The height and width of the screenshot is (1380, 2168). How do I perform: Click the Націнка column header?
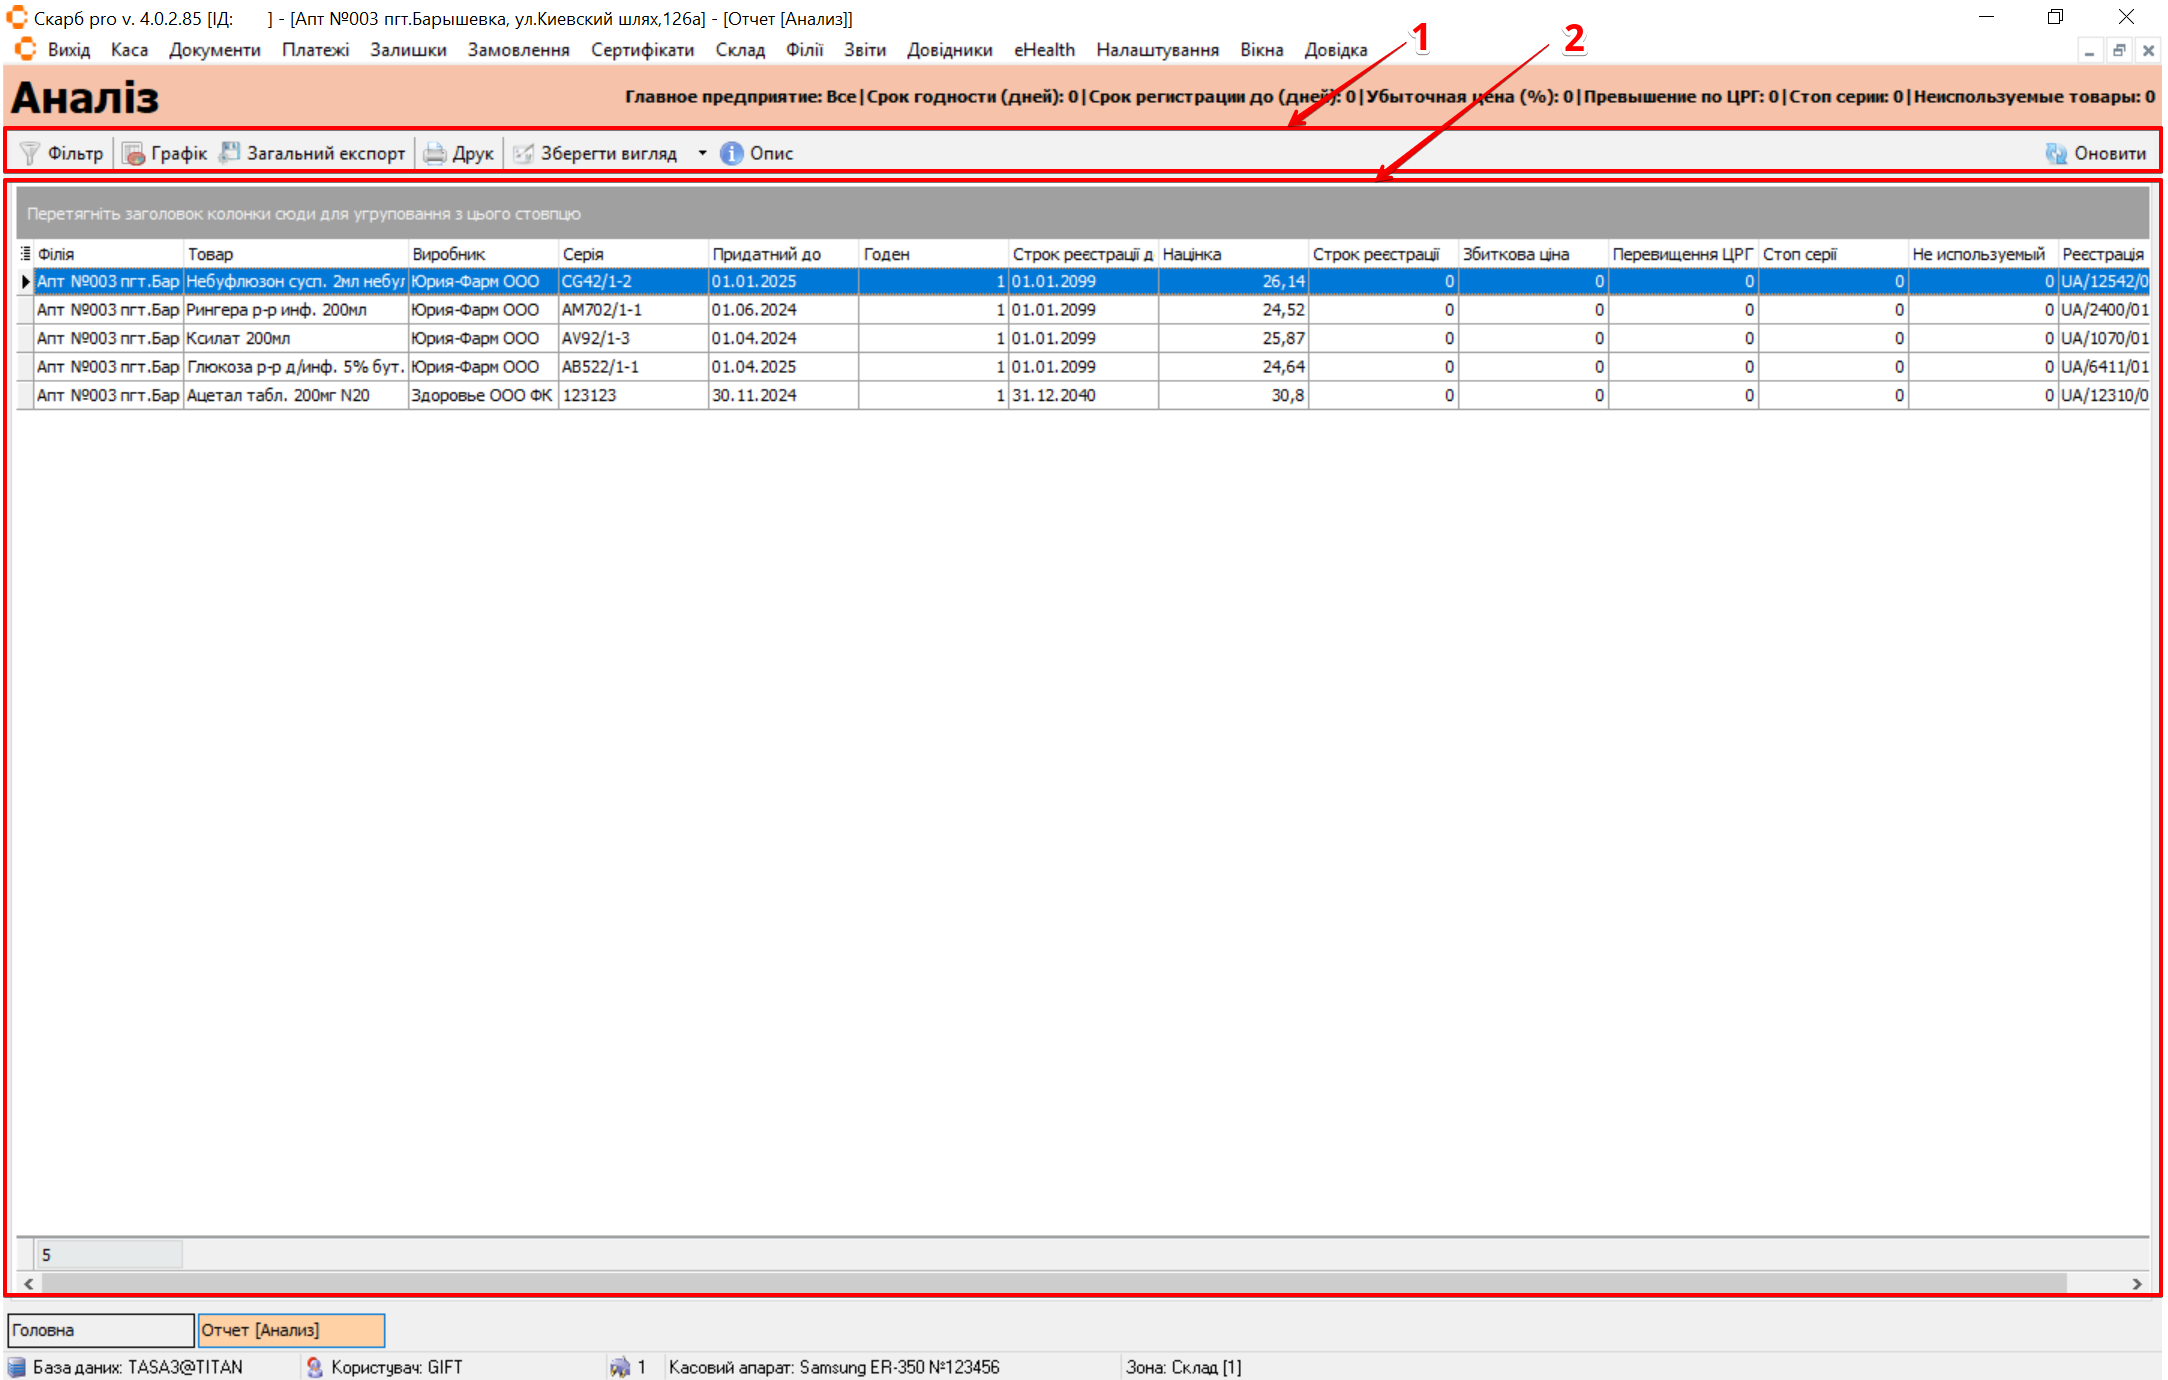(1232, 254)
